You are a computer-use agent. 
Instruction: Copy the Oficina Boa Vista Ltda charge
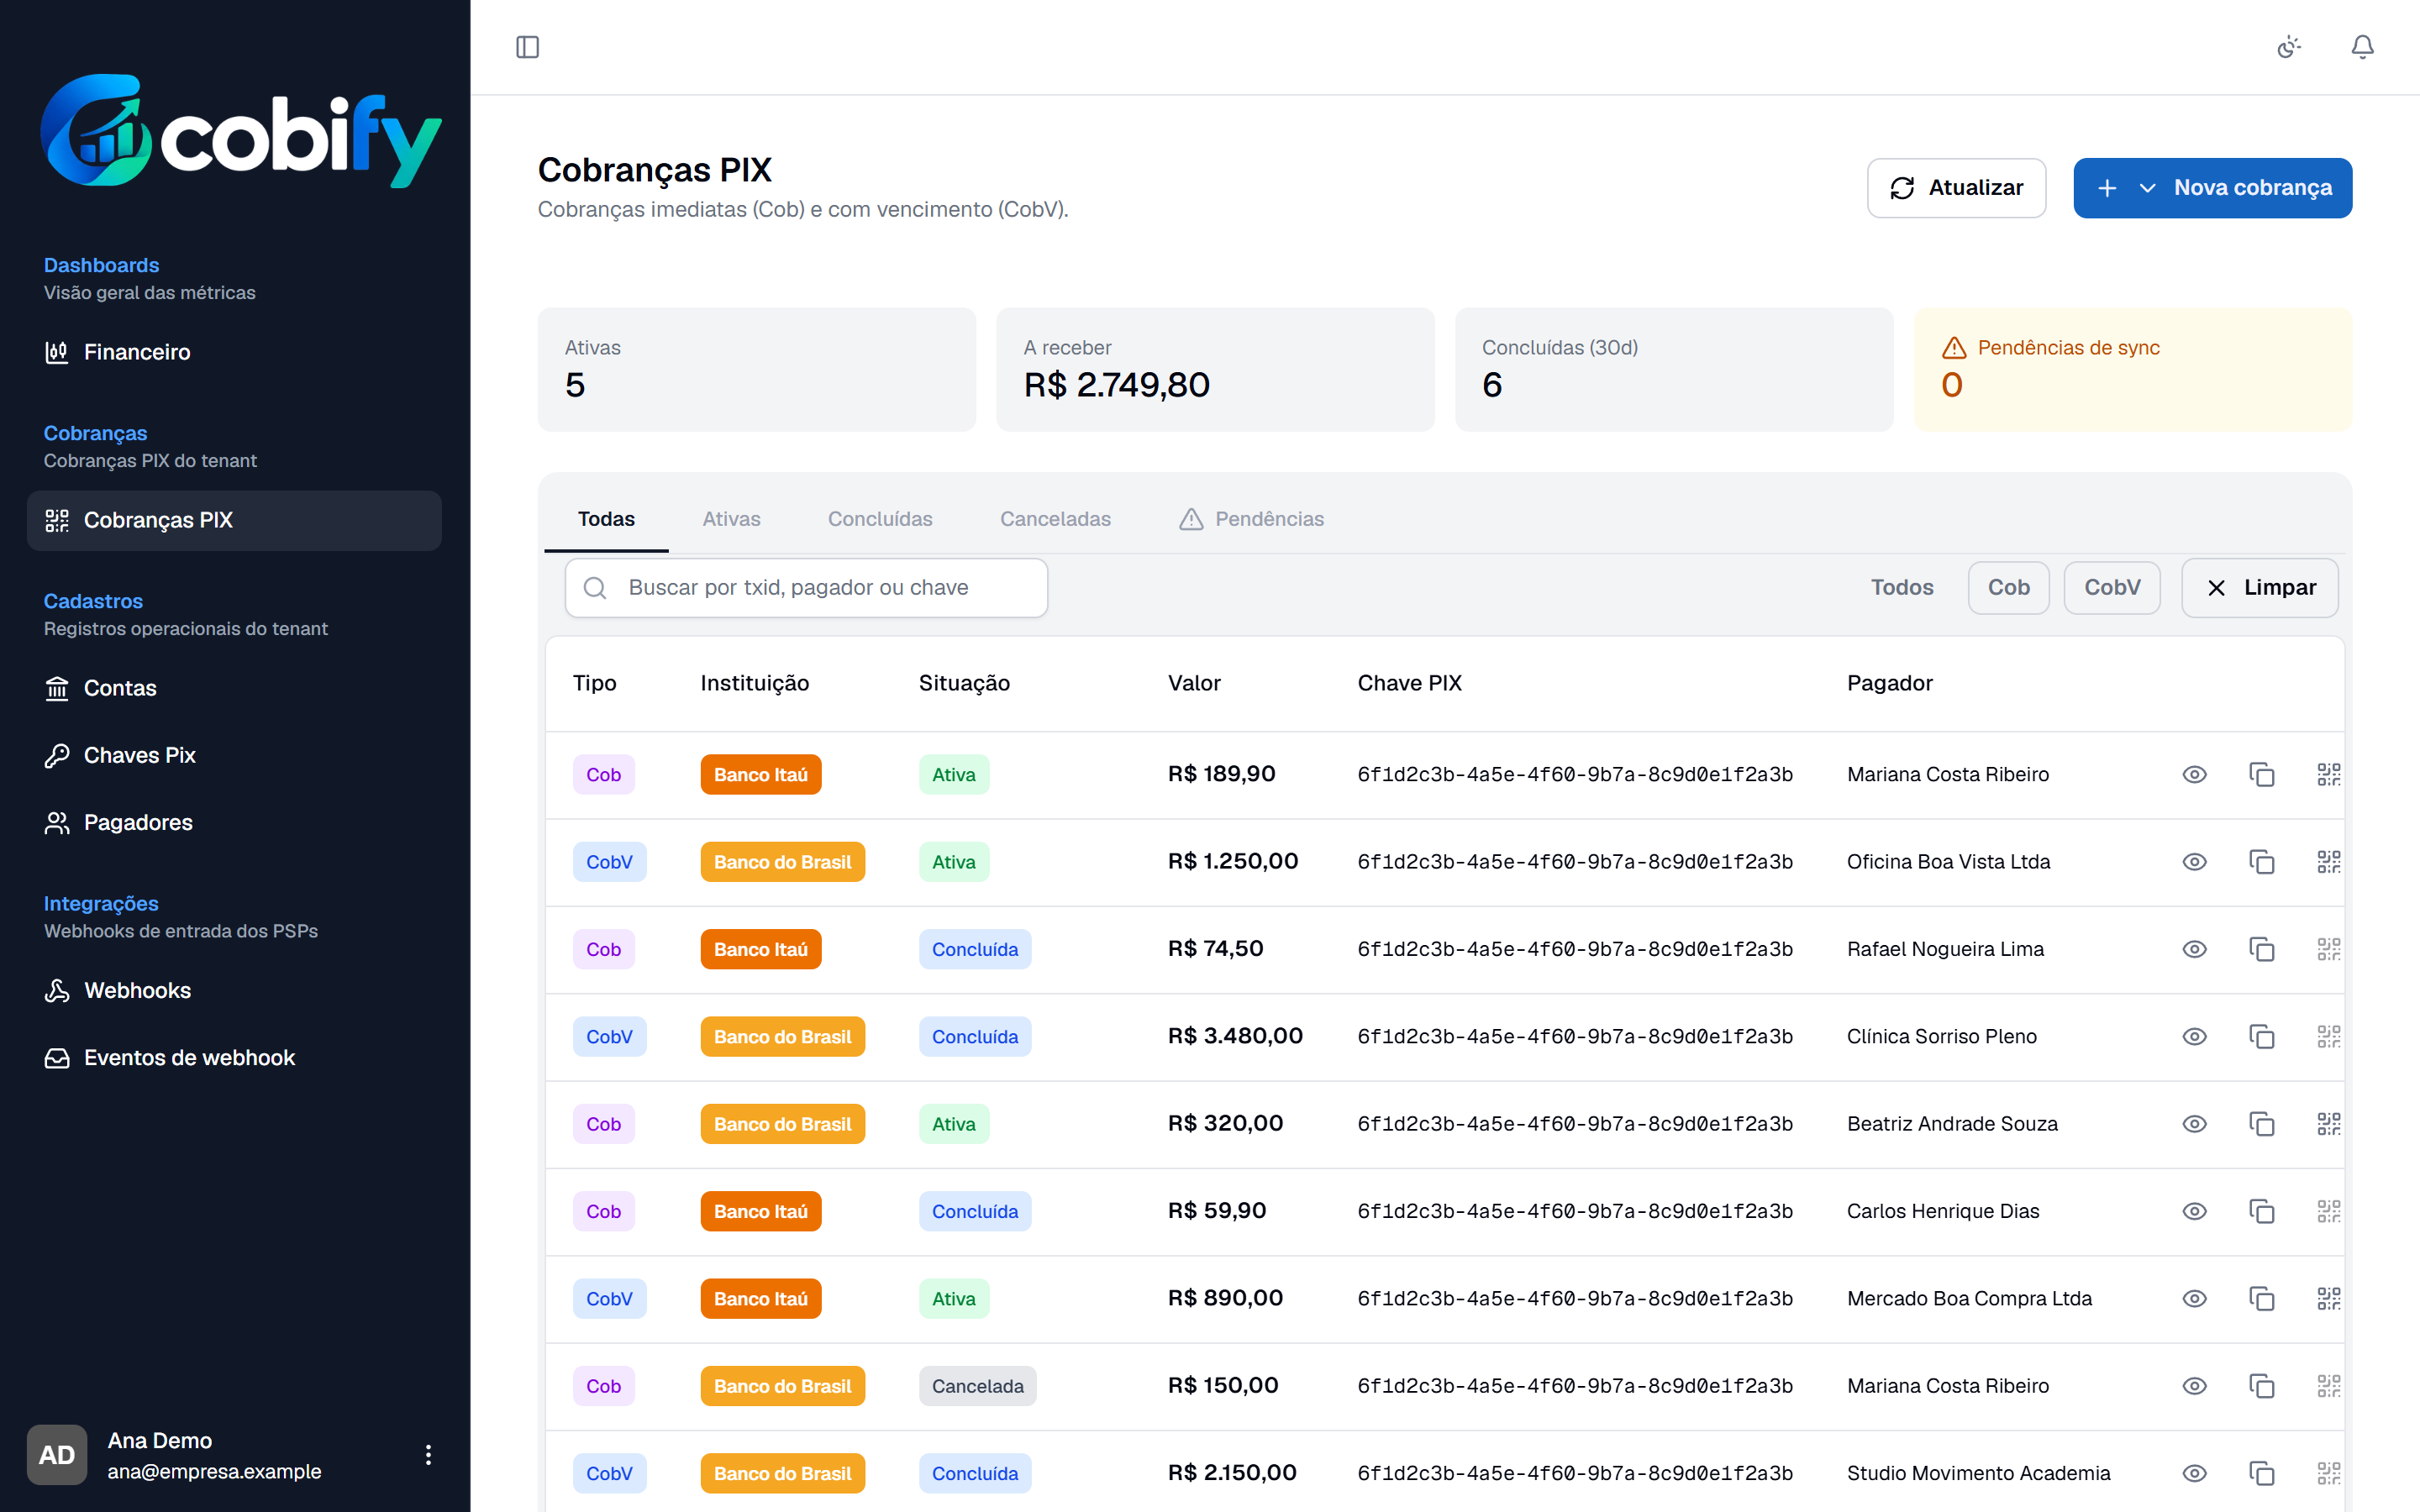pyautogui.click(x=2261, y=862)
